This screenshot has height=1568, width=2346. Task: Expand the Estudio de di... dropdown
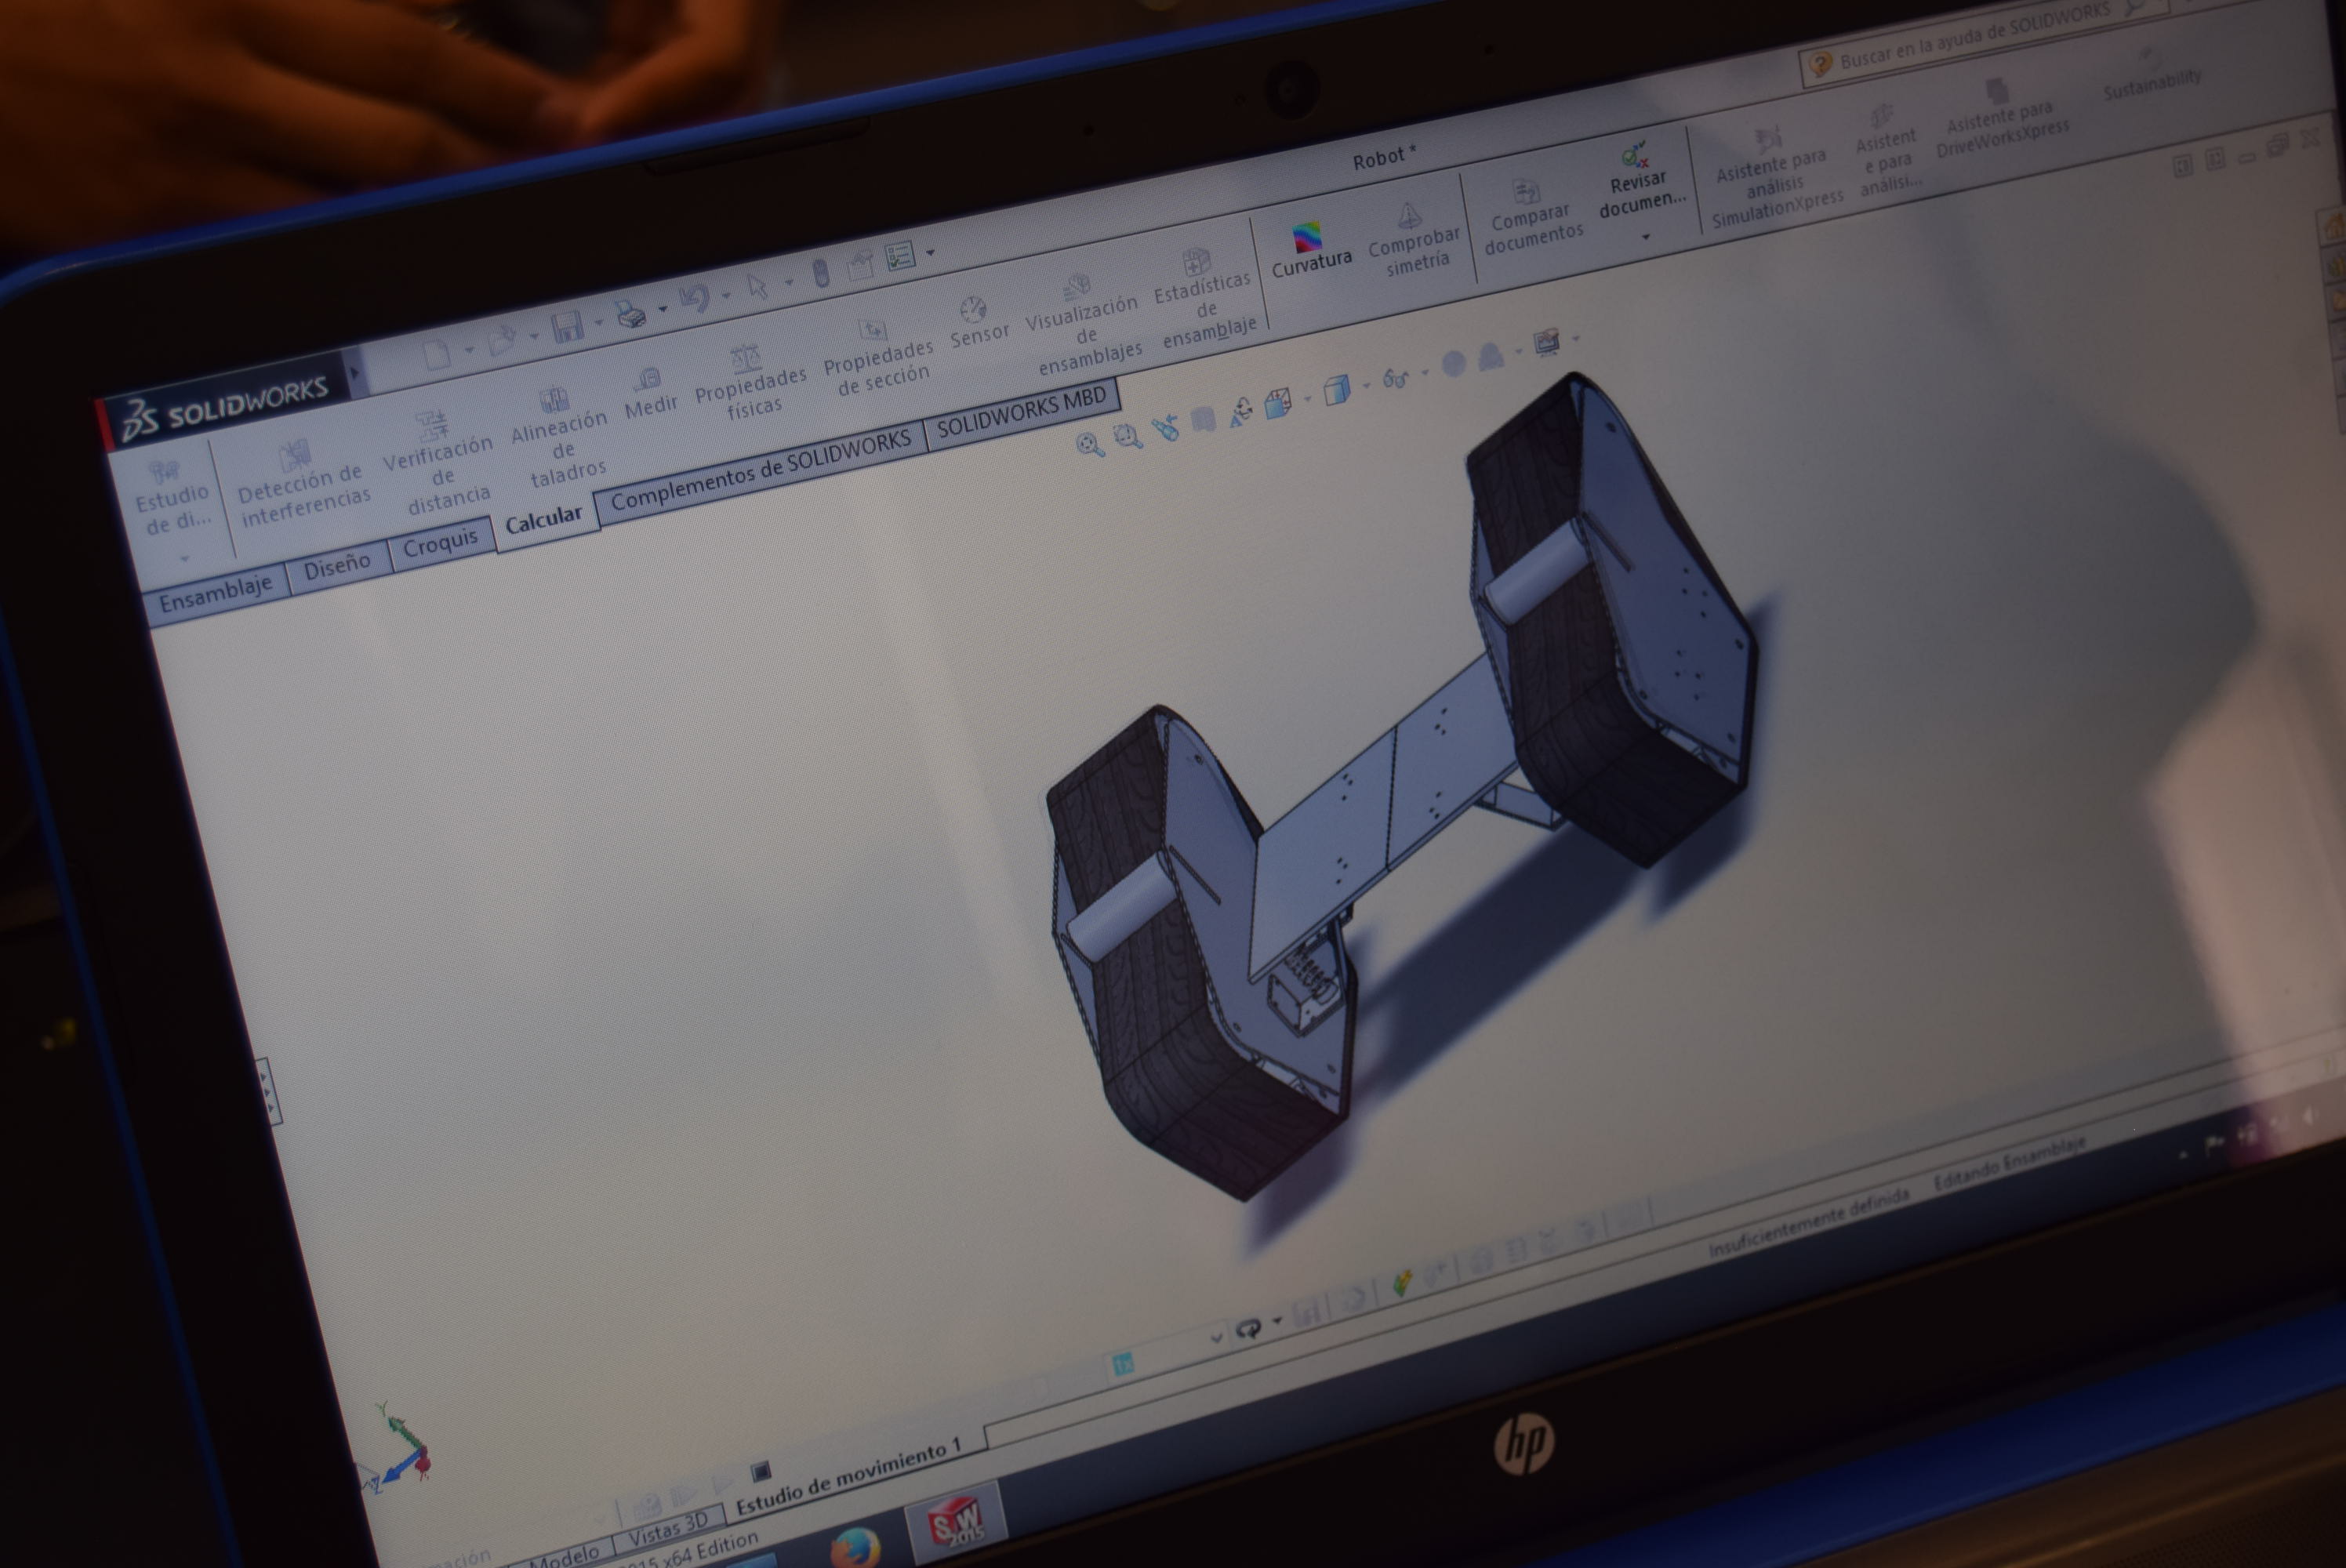(184, 558)
